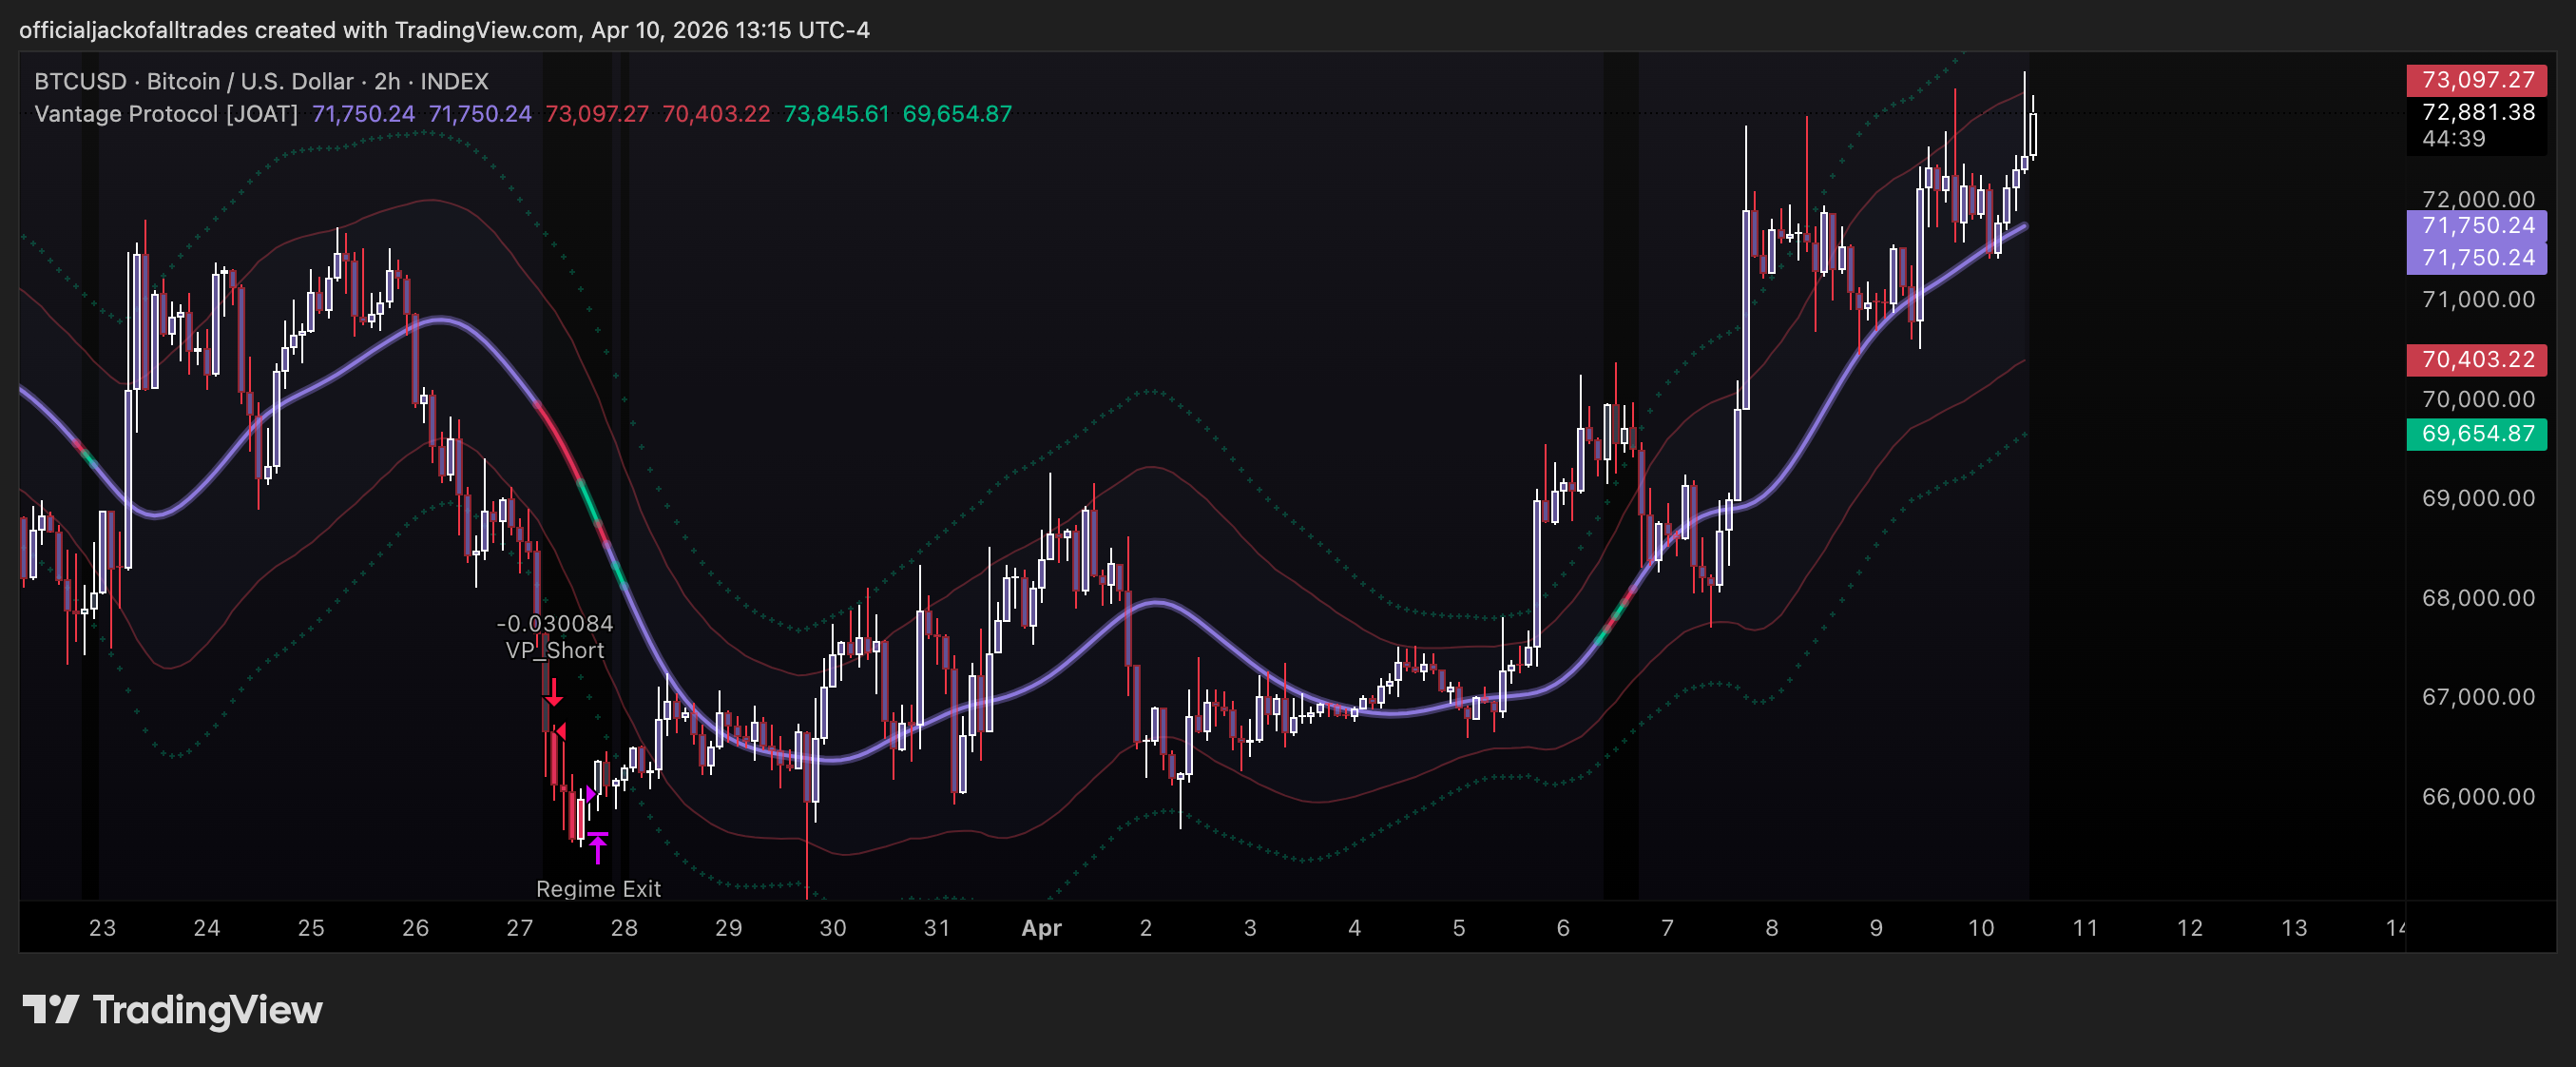
Task: Click date 13 on the time axis
Action: pyautogui.click(x=2294, y=928)
